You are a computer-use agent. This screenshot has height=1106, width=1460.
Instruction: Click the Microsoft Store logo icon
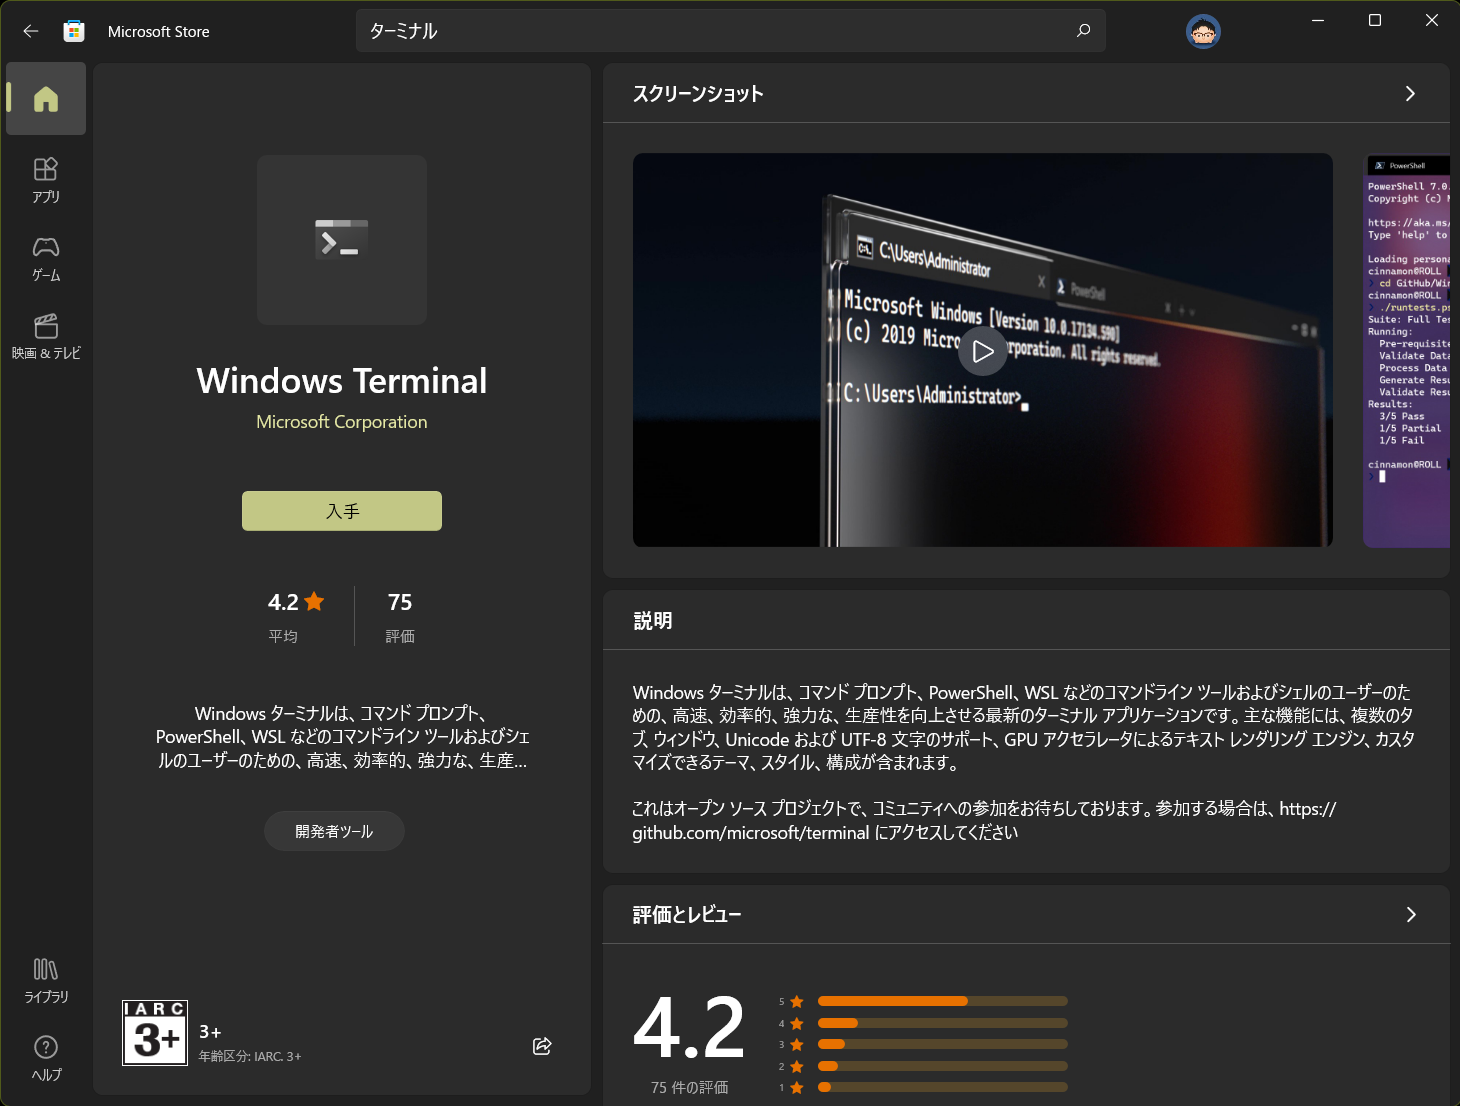74,31
